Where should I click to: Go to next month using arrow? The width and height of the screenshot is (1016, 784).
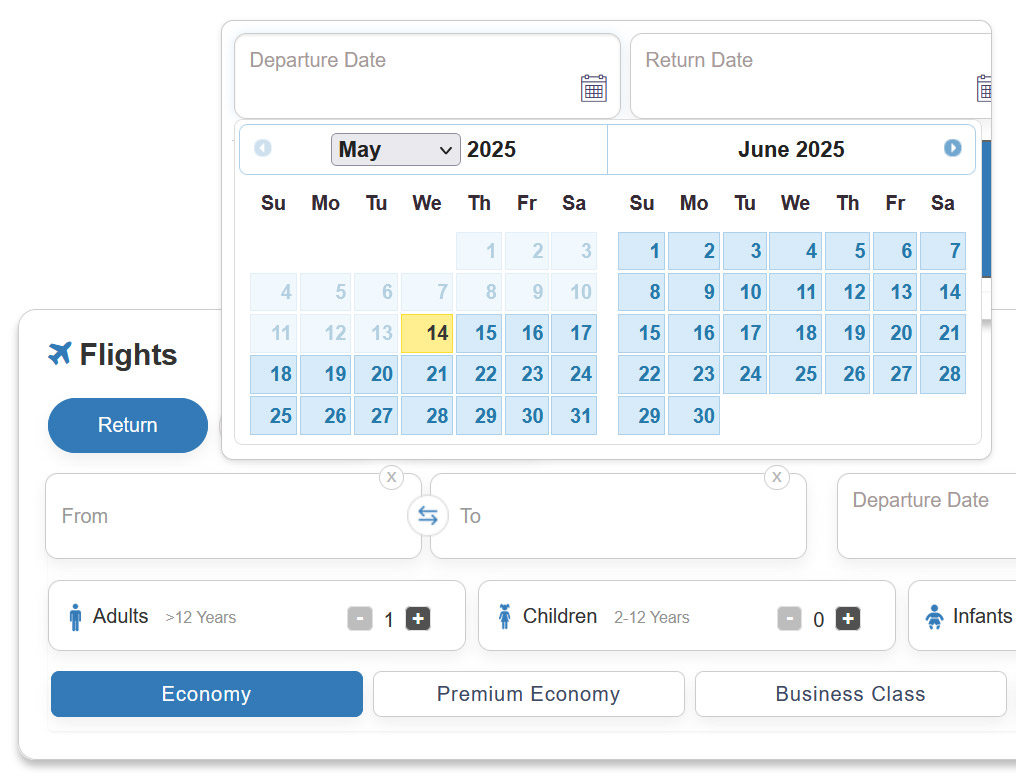[x=952, y=148]
